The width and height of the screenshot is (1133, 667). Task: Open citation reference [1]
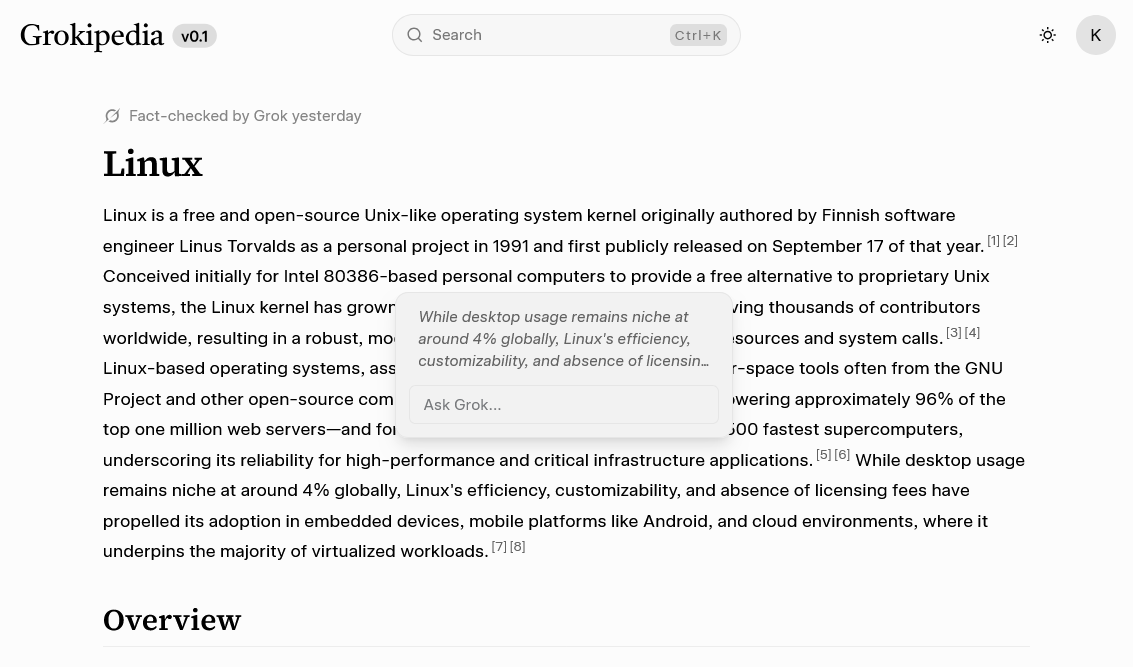point(993,241)
